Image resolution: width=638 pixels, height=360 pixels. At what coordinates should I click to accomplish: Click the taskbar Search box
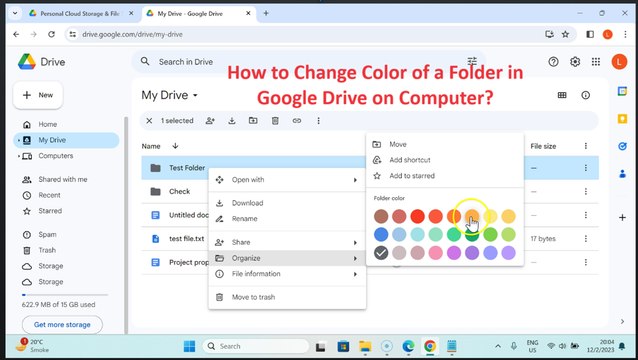tap(256, 346)
